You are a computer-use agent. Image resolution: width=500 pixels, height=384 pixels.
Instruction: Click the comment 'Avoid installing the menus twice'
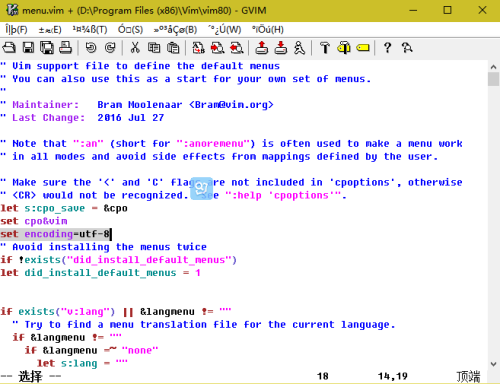pyautogui.click(x=109, y=247)
